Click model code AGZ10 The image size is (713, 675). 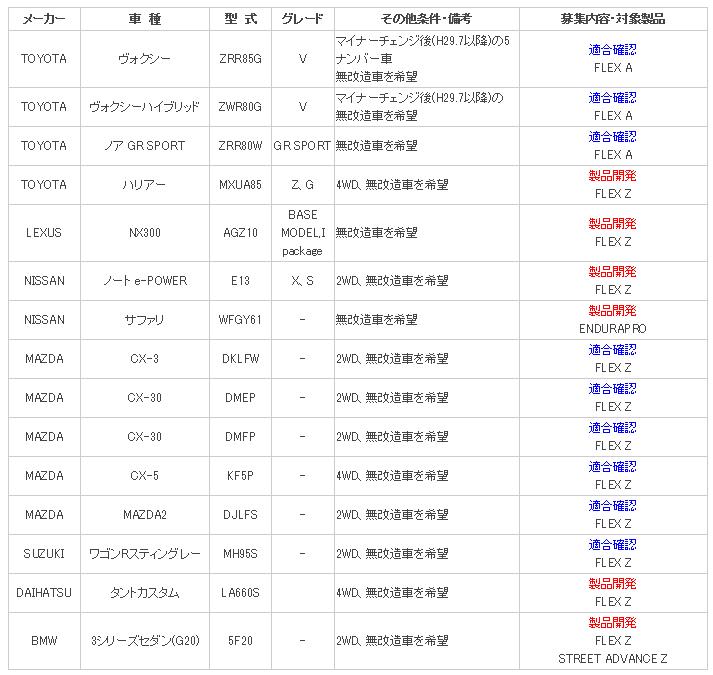[x=240, y=233]
